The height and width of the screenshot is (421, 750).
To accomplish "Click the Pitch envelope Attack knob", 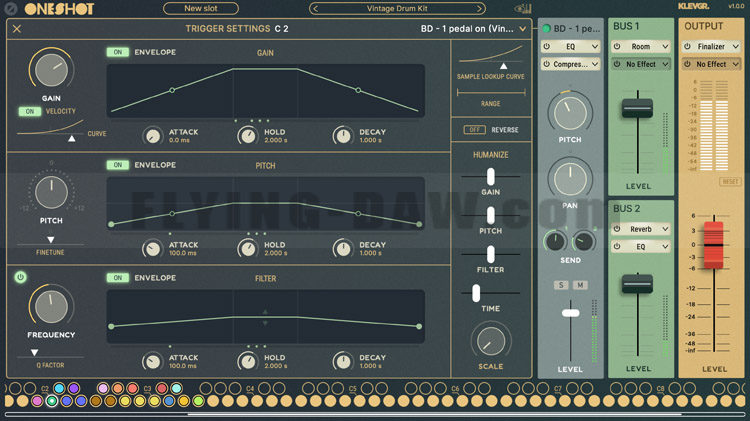I will 153,249.
